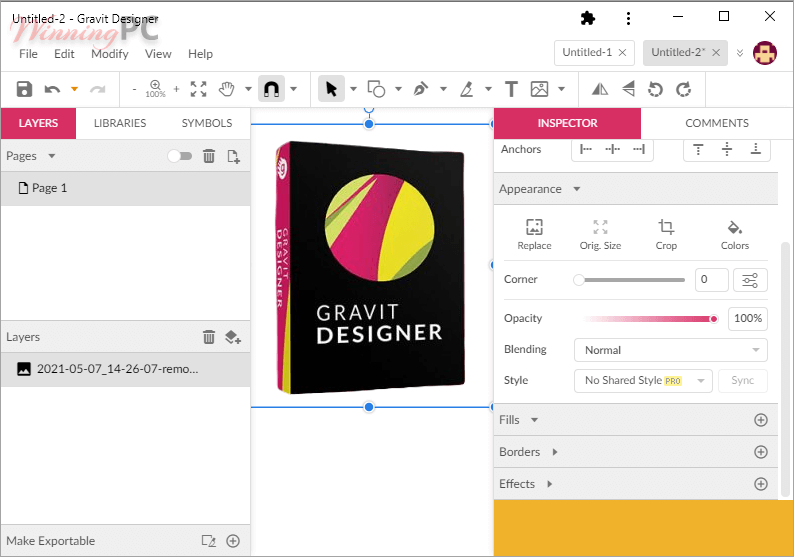Select Page 1 in the pages list

(126, 188)
